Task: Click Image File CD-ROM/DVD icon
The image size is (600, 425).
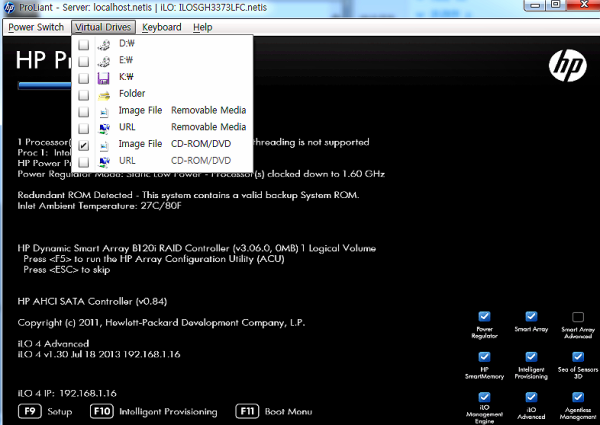Action: click(104, 145)
